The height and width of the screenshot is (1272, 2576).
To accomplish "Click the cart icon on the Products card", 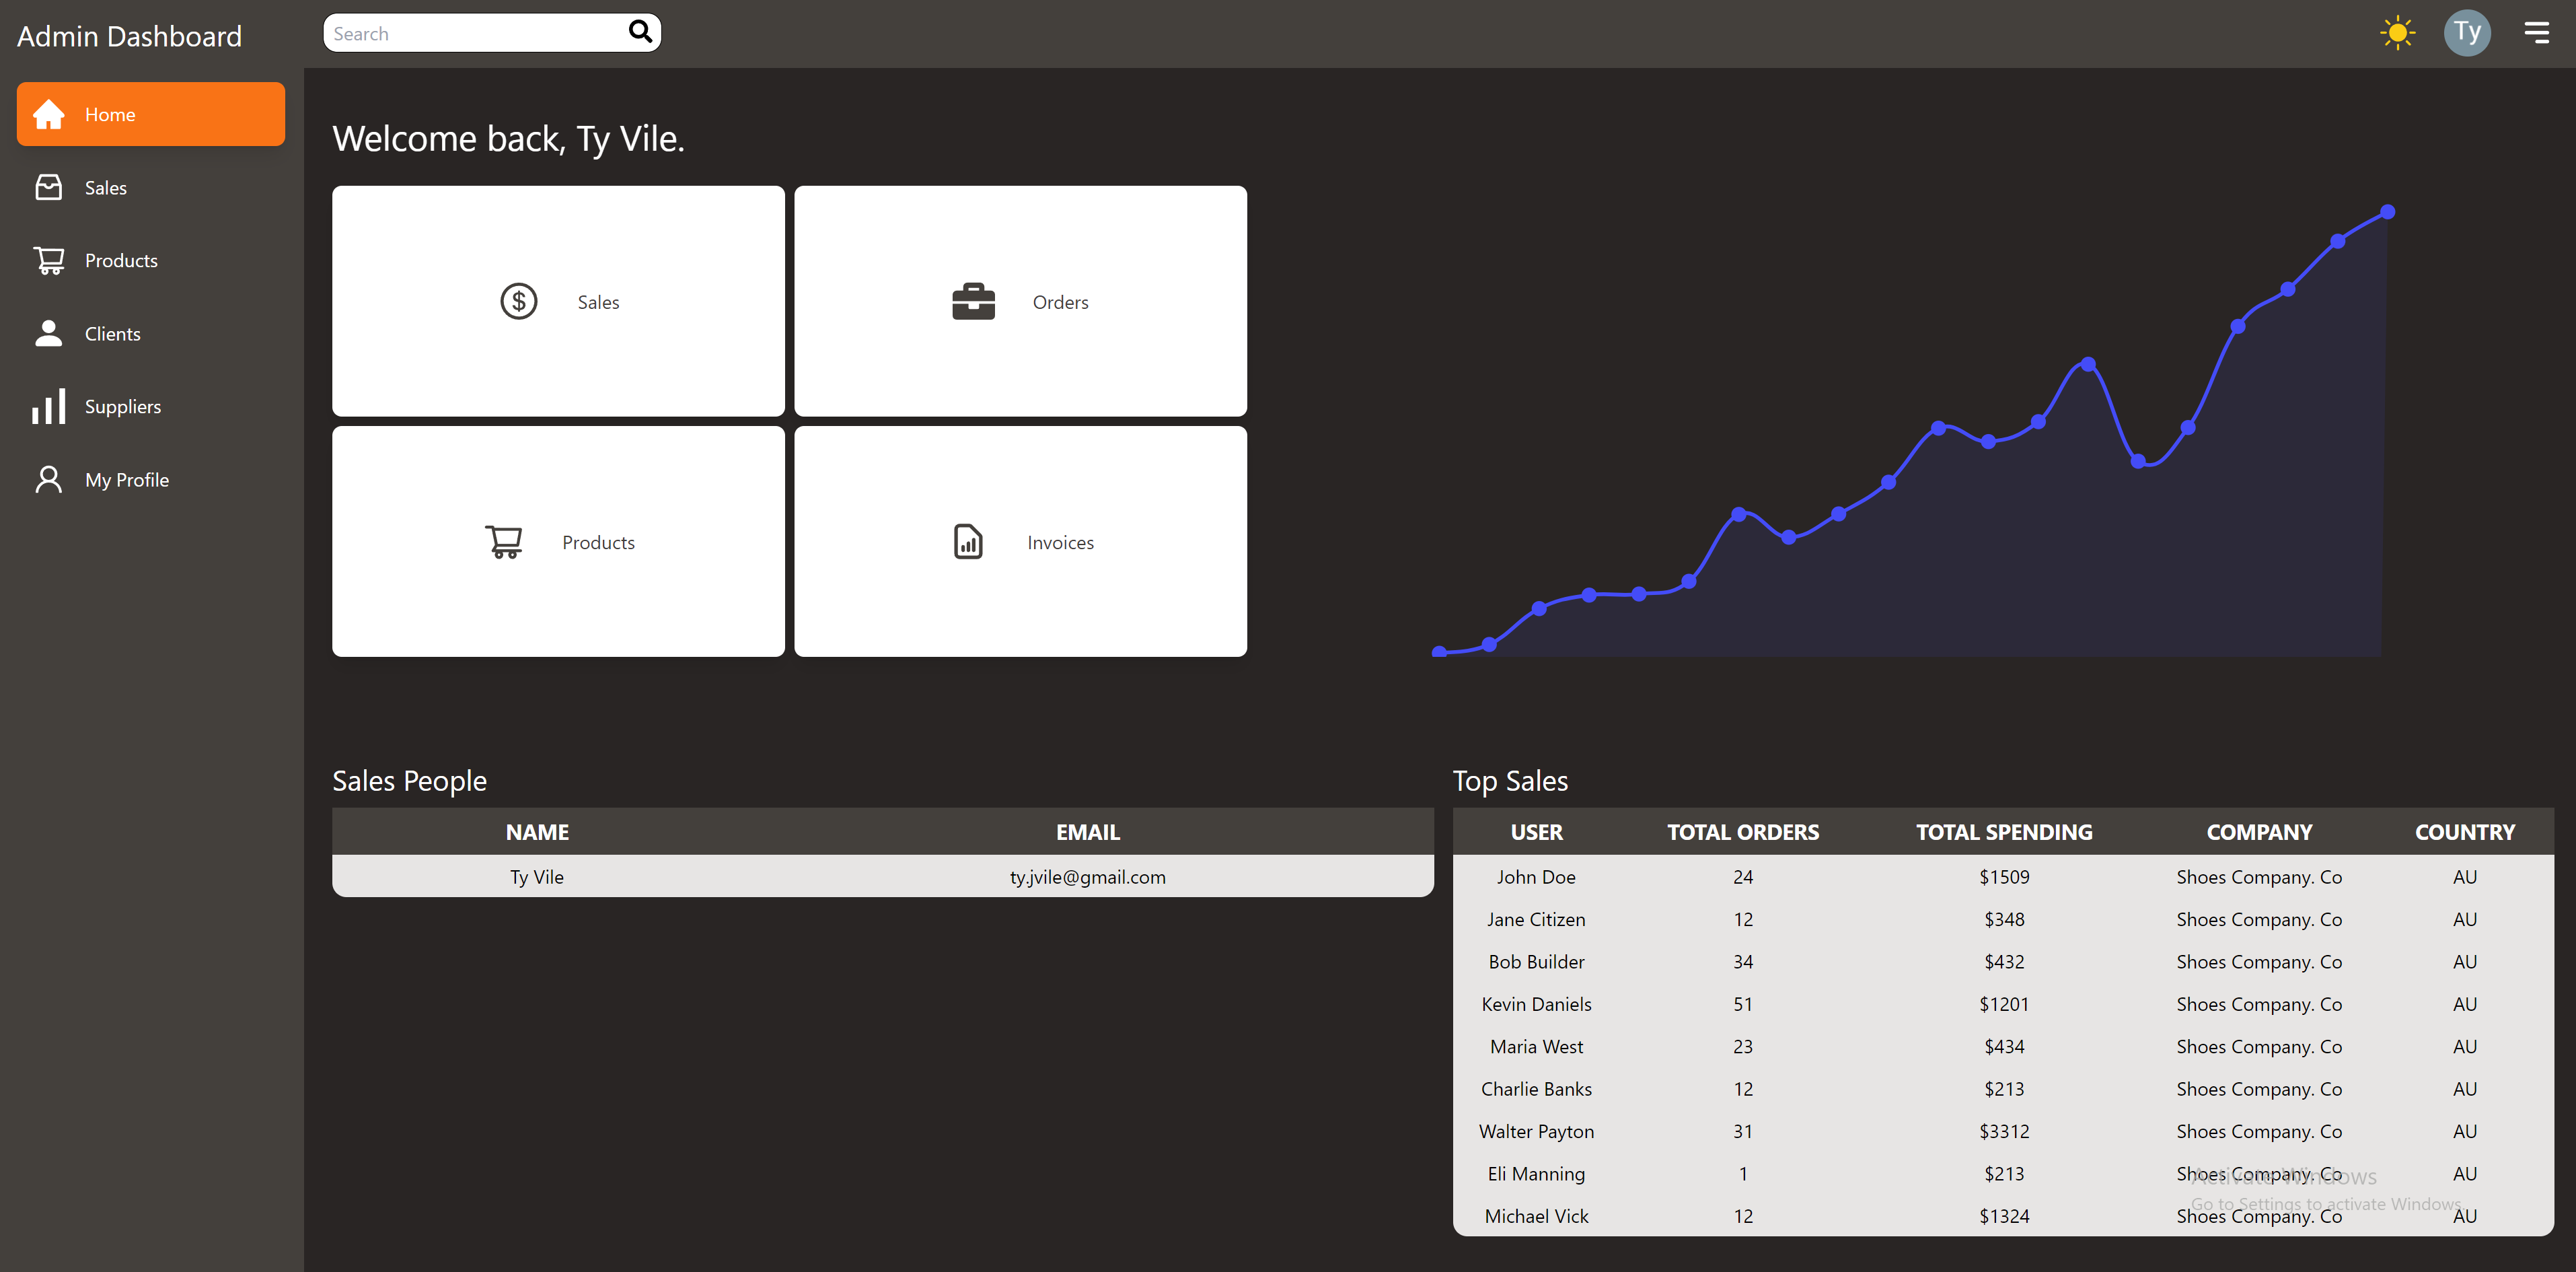I will (x=505, y=541).
